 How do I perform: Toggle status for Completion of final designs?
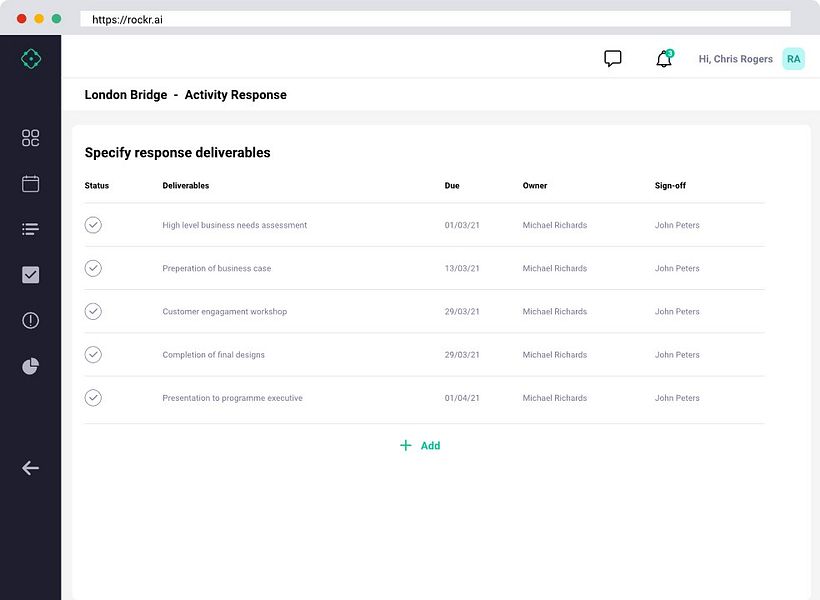93,355
